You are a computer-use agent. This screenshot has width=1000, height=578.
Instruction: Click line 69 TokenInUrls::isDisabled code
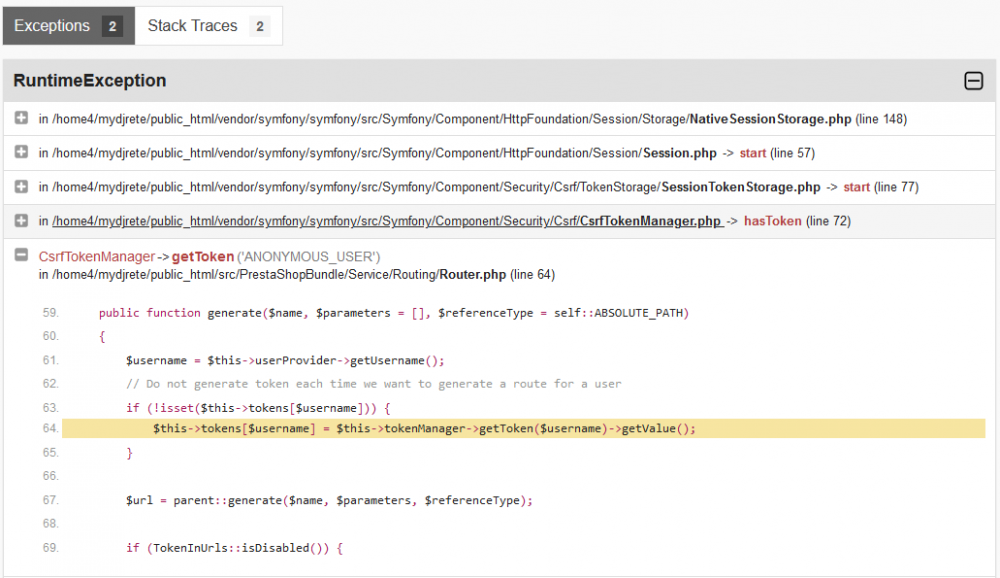234,548
